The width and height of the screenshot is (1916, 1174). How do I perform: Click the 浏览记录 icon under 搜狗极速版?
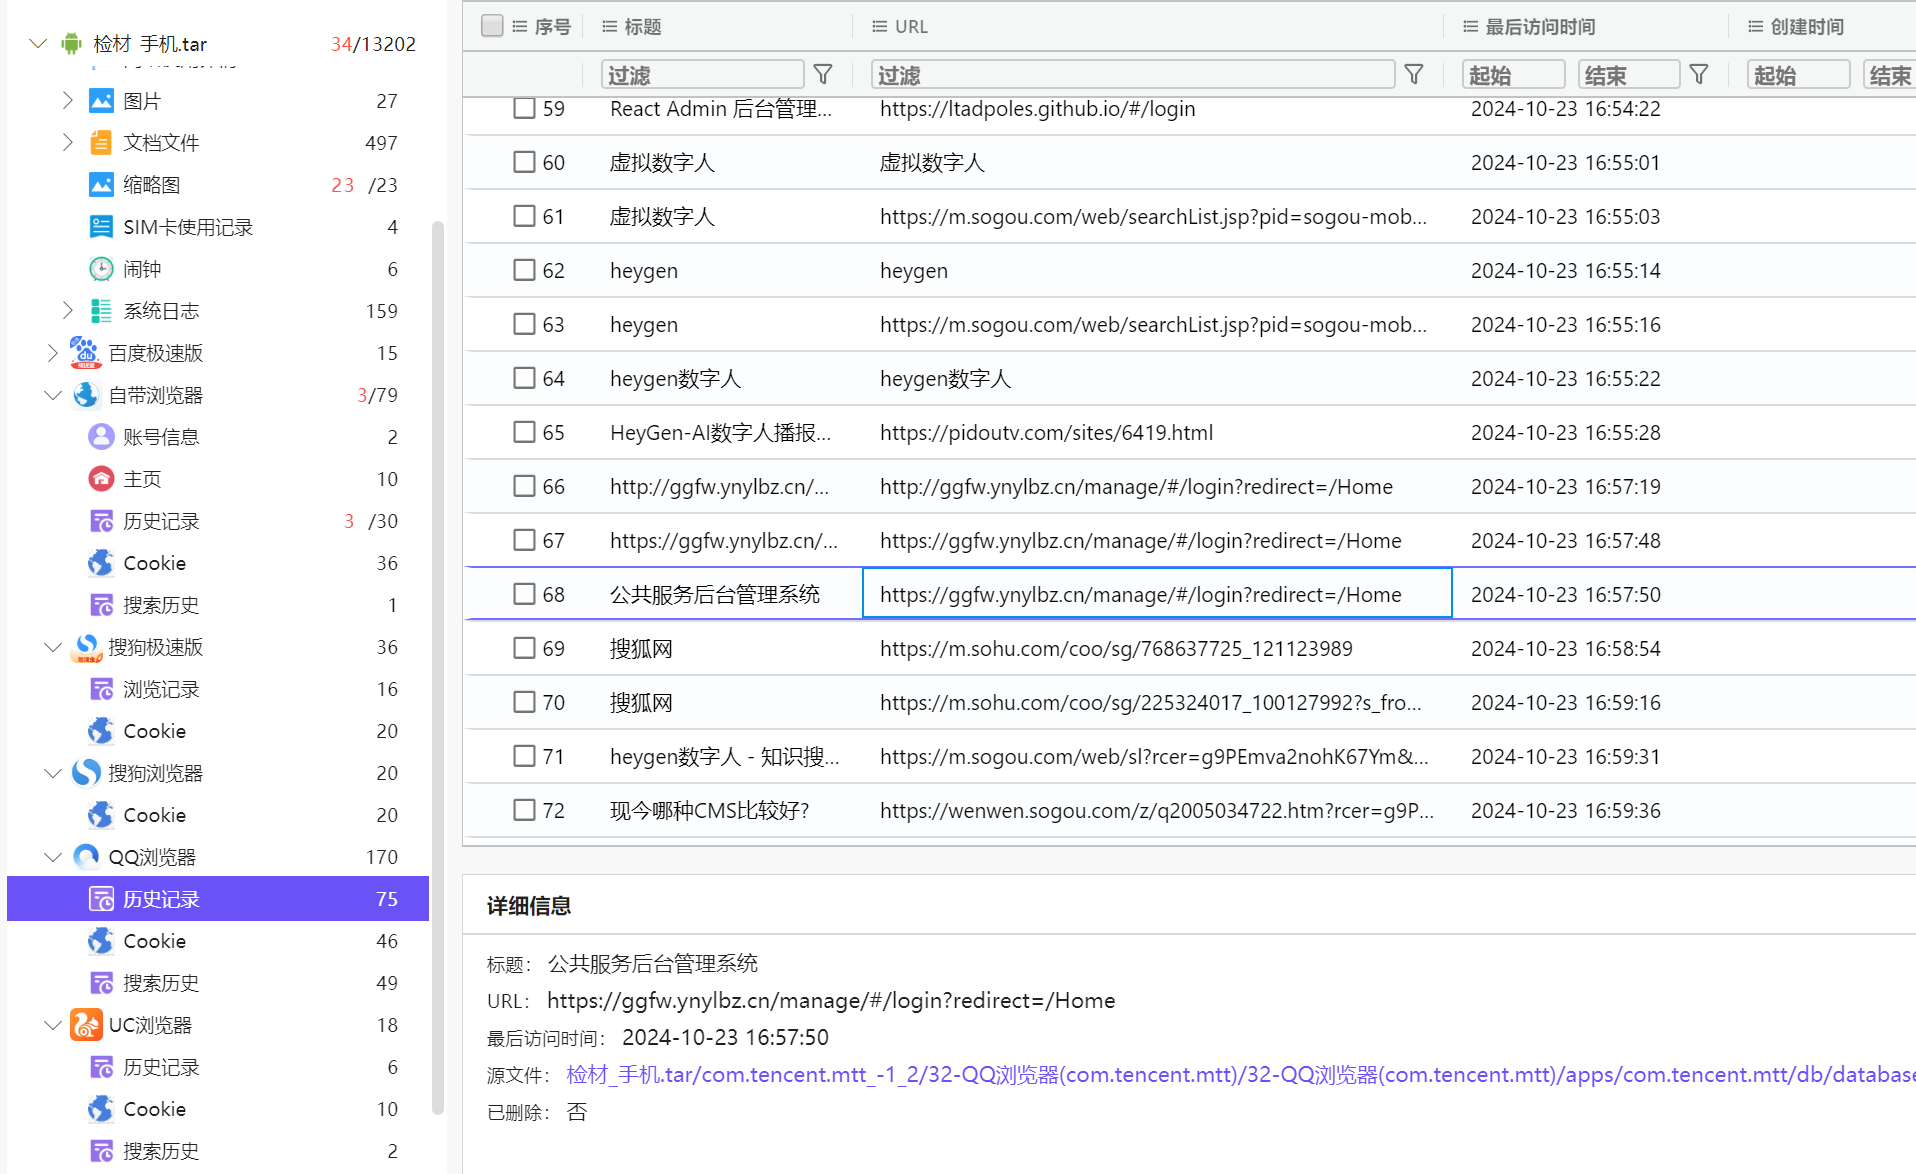(101, 689)
